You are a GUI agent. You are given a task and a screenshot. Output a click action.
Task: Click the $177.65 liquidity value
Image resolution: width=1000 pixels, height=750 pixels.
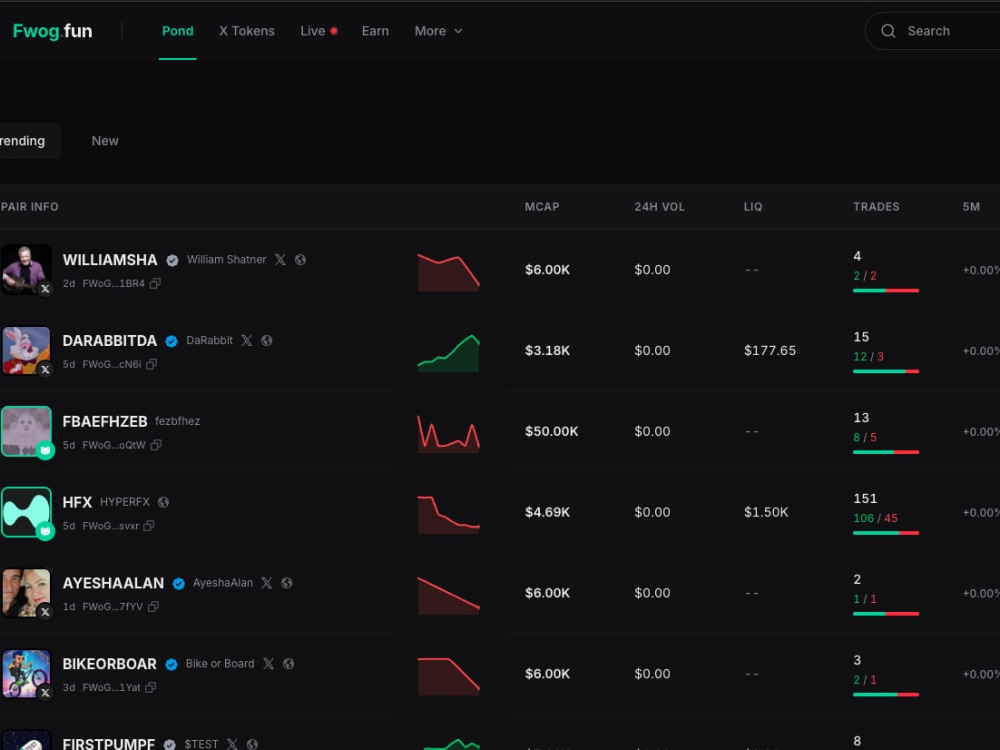[x=770, y=351]
